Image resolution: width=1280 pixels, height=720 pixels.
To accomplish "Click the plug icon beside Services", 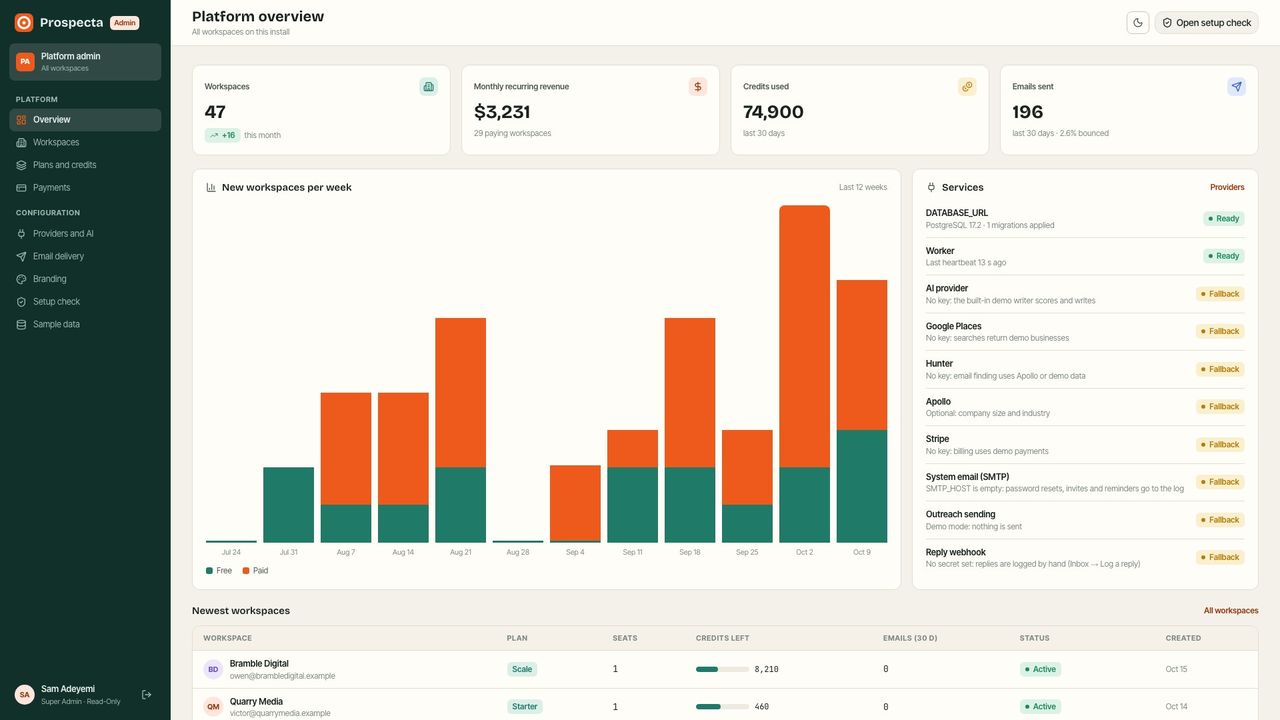I will (931, 187).
